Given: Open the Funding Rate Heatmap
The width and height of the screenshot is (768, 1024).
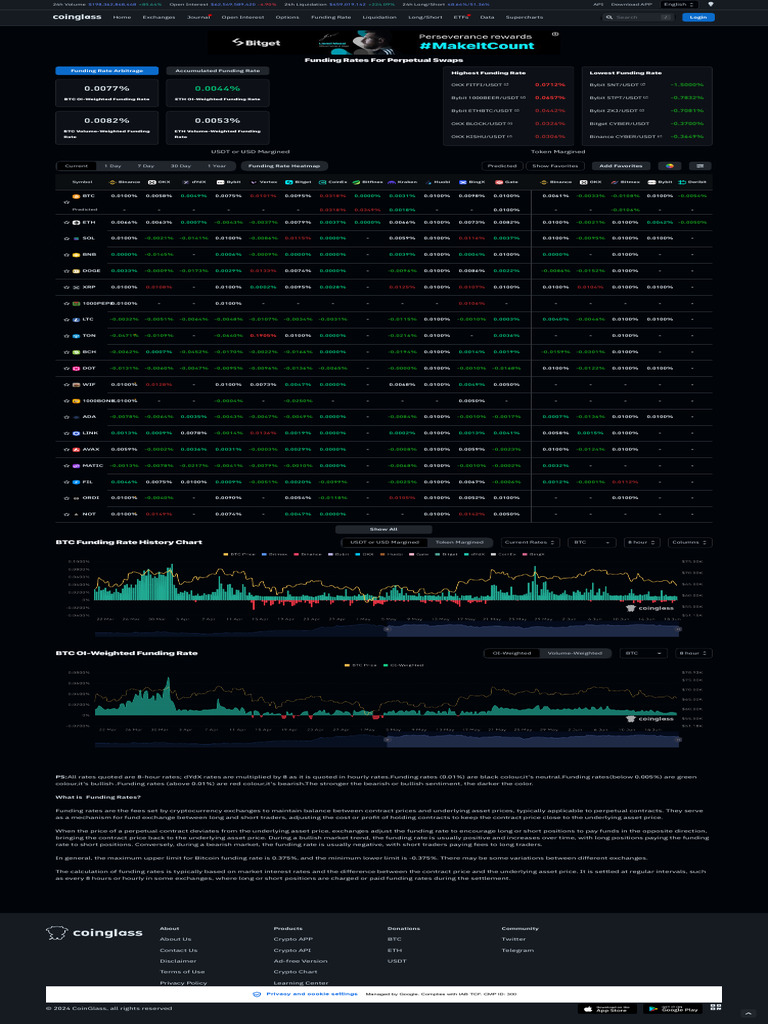Looking at the screenshot, I should 285,166.
